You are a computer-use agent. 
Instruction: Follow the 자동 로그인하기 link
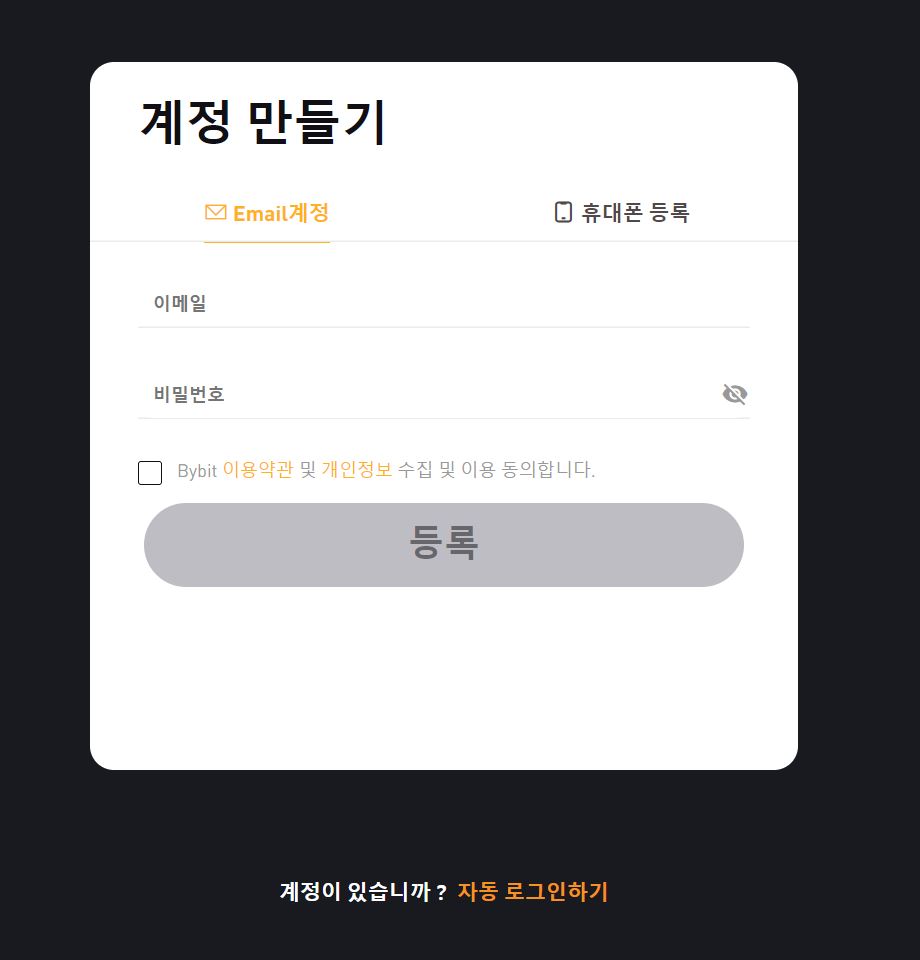[x=533, y=891]
